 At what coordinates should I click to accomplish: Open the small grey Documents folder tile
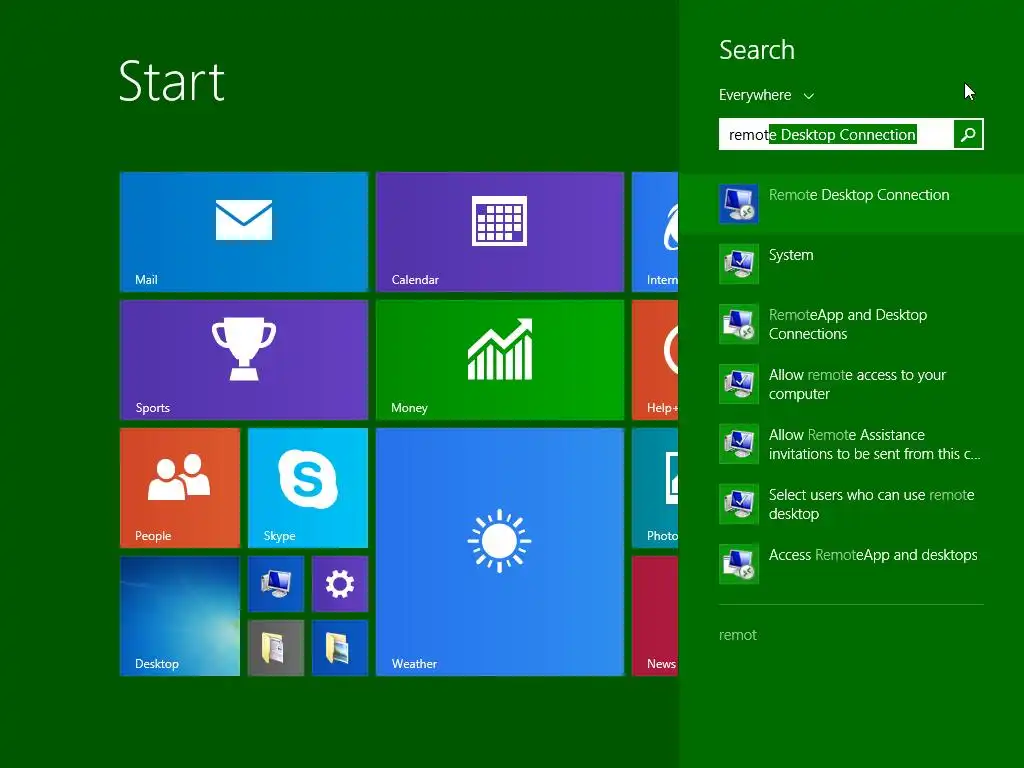point(276,648)
